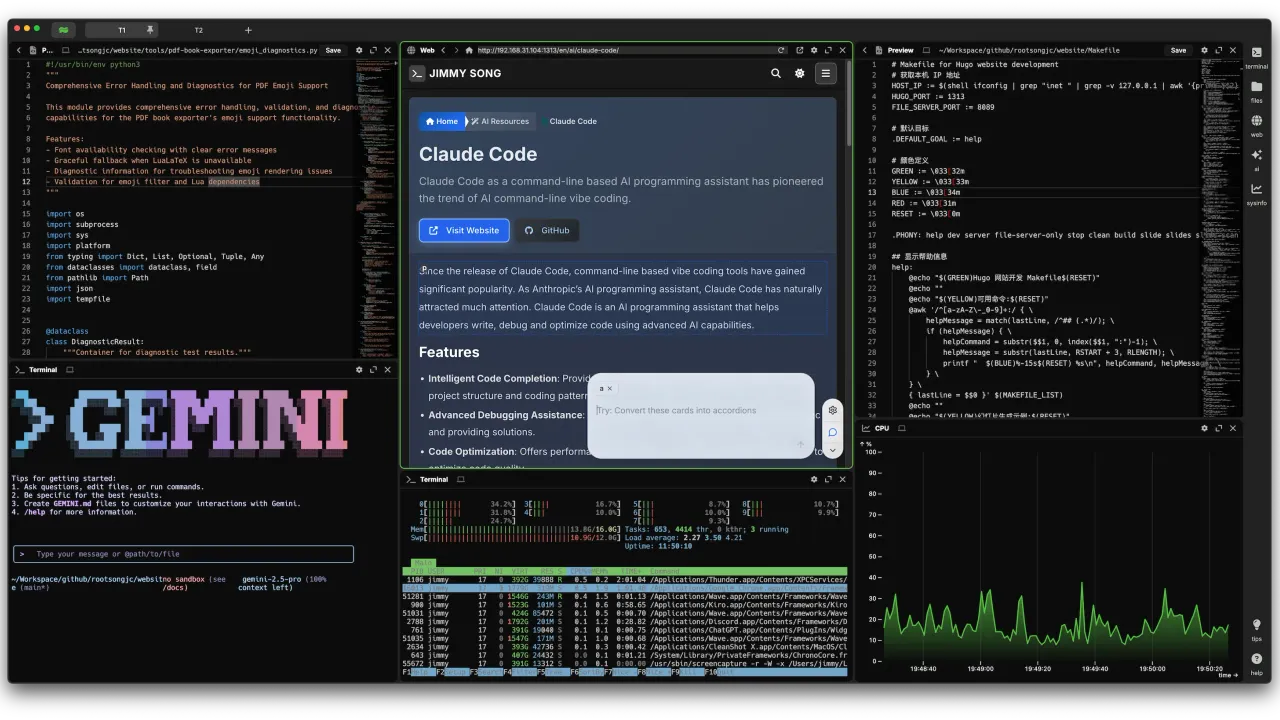This screenshot has width=1280, height=720.
Task: Save the Makefile
Action: point(1179,50)
